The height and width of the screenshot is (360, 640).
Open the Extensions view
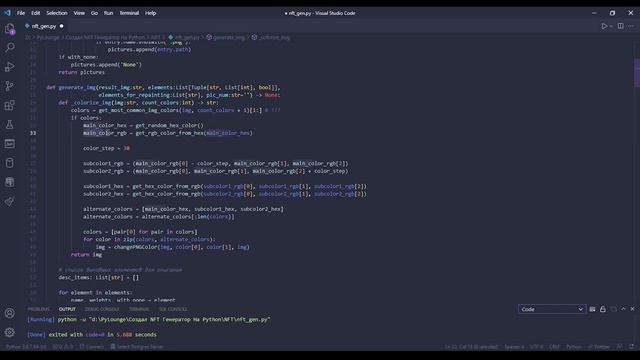pos(10,105)
